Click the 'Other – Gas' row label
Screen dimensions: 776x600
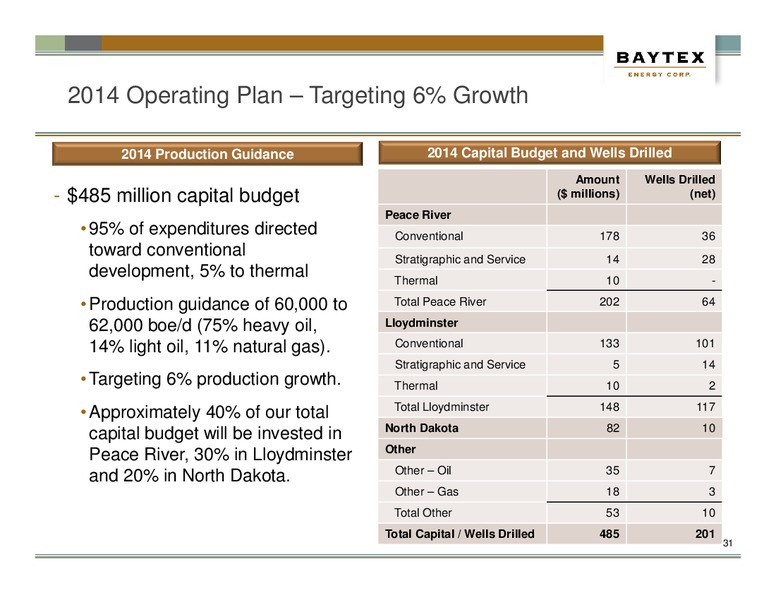click(426, 492)
